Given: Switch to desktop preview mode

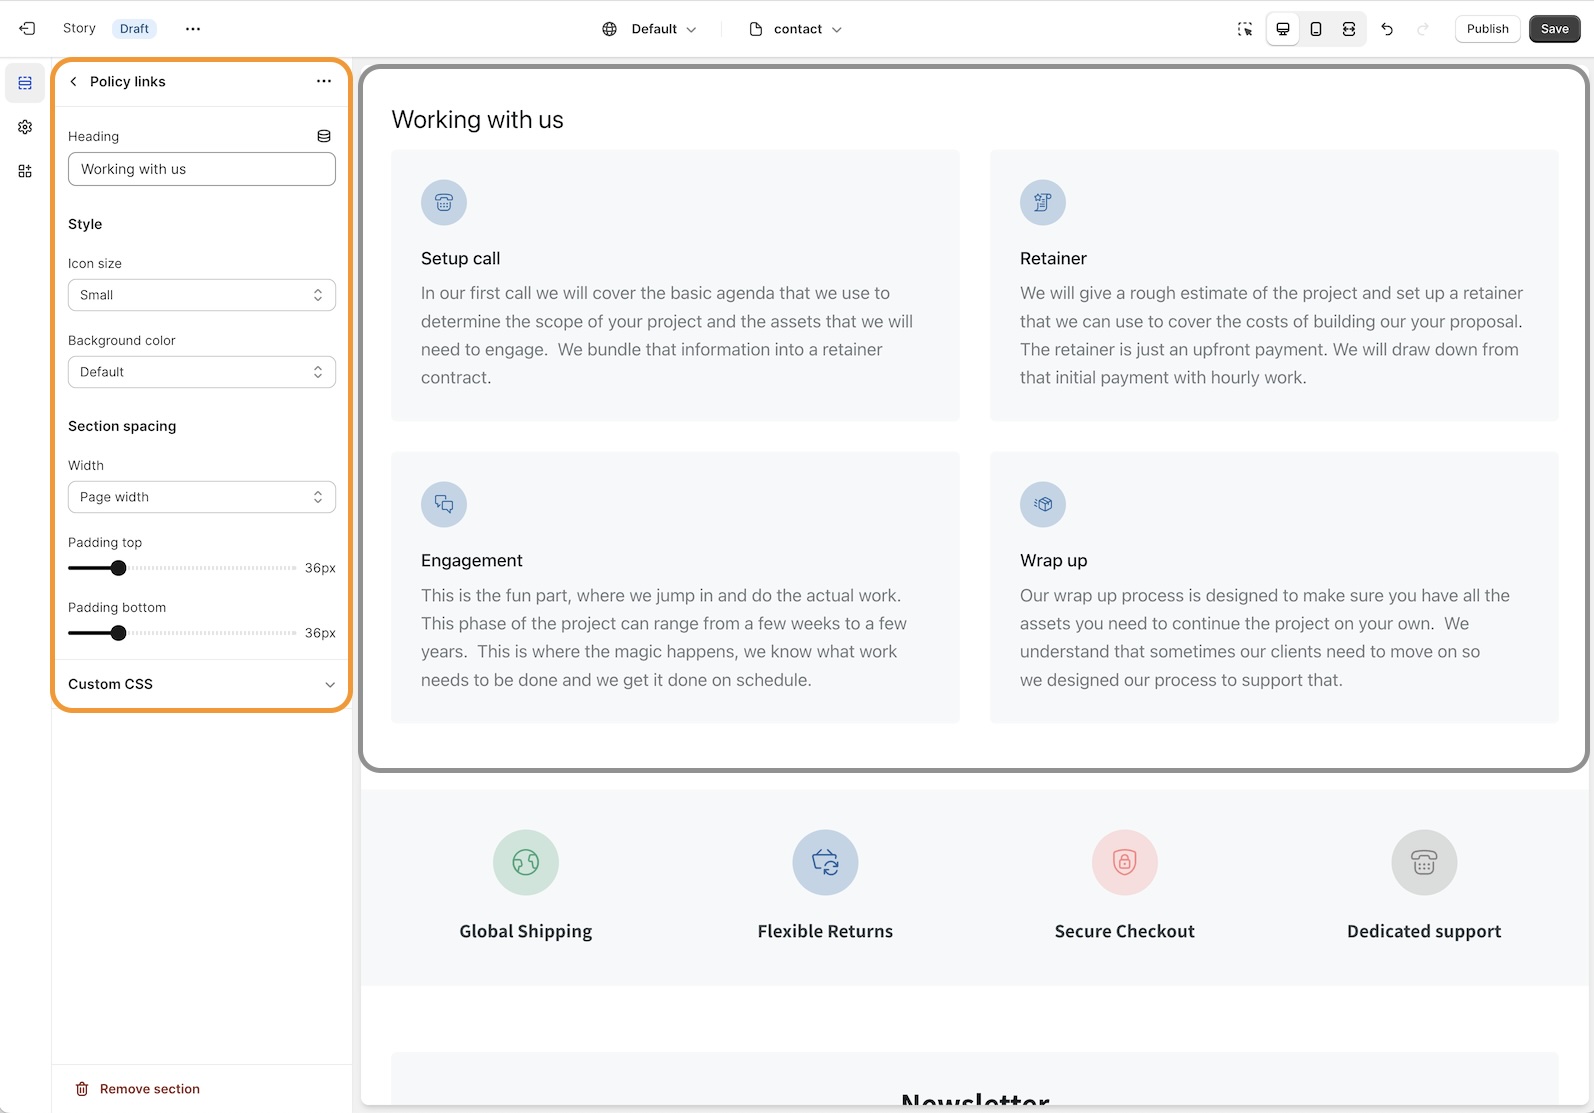Looking at the screenshot, I should click(1282, 29).
